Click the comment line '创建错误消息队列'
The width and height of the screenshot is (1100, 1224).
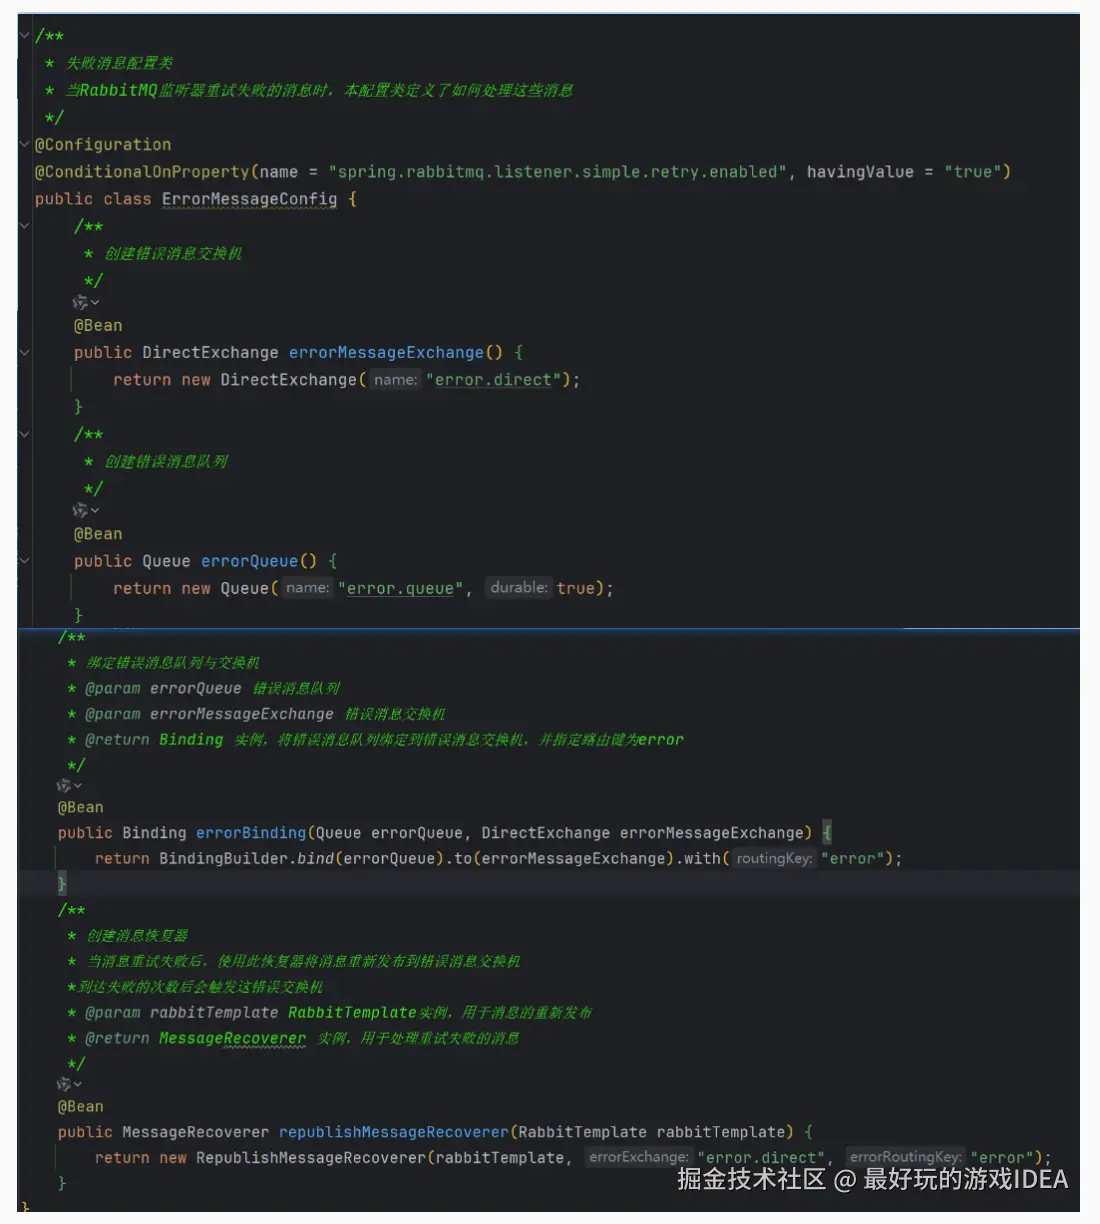click(x=166, y=461)
